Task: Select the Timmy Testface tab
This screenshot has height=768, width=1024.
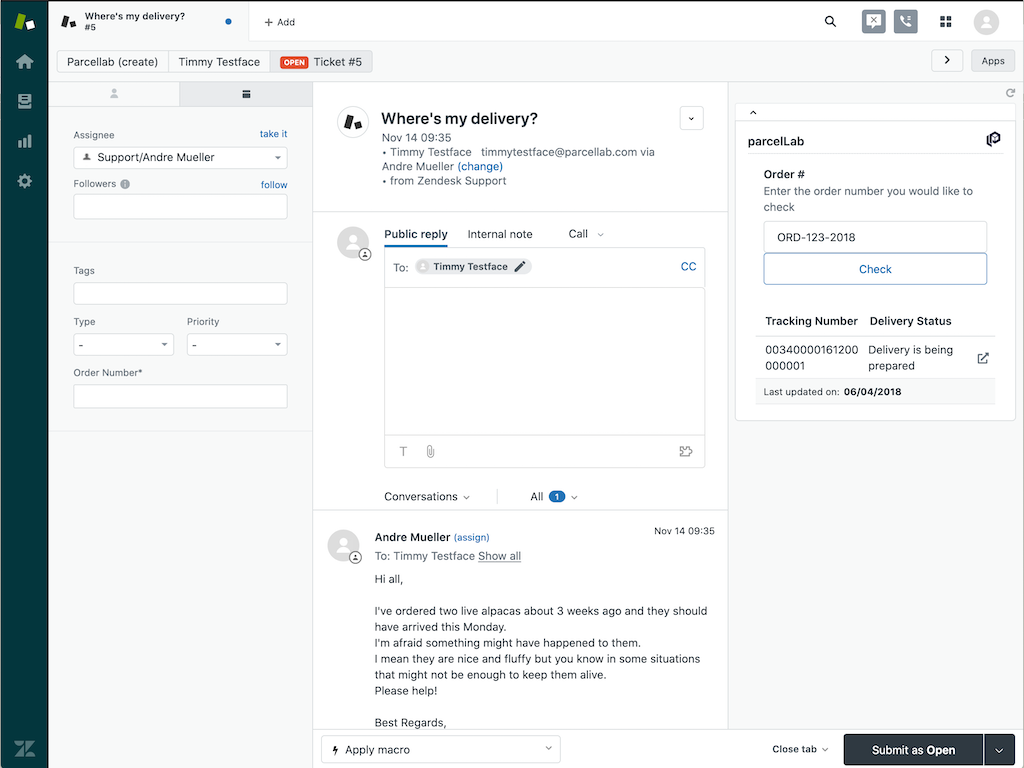Action: click(x=219, y=62)
